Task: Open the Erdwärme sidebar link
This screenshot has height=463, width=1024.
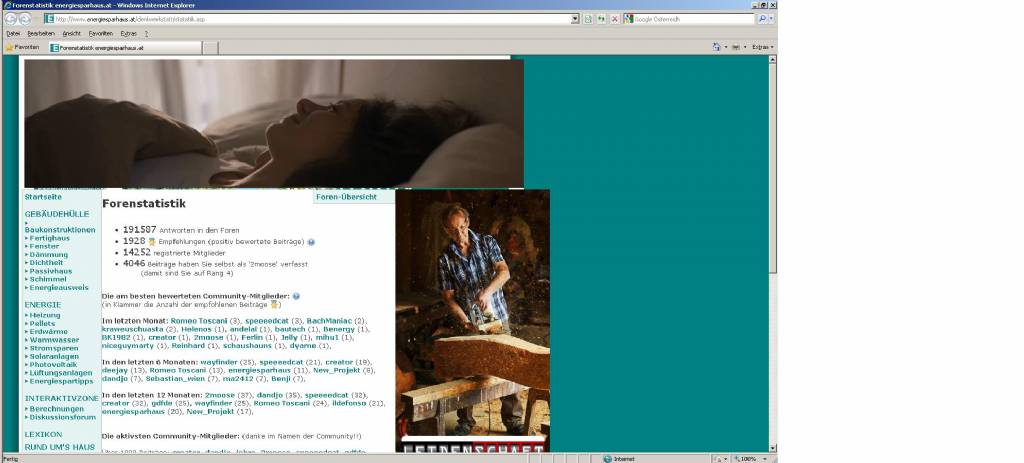Action: point(48,332)
